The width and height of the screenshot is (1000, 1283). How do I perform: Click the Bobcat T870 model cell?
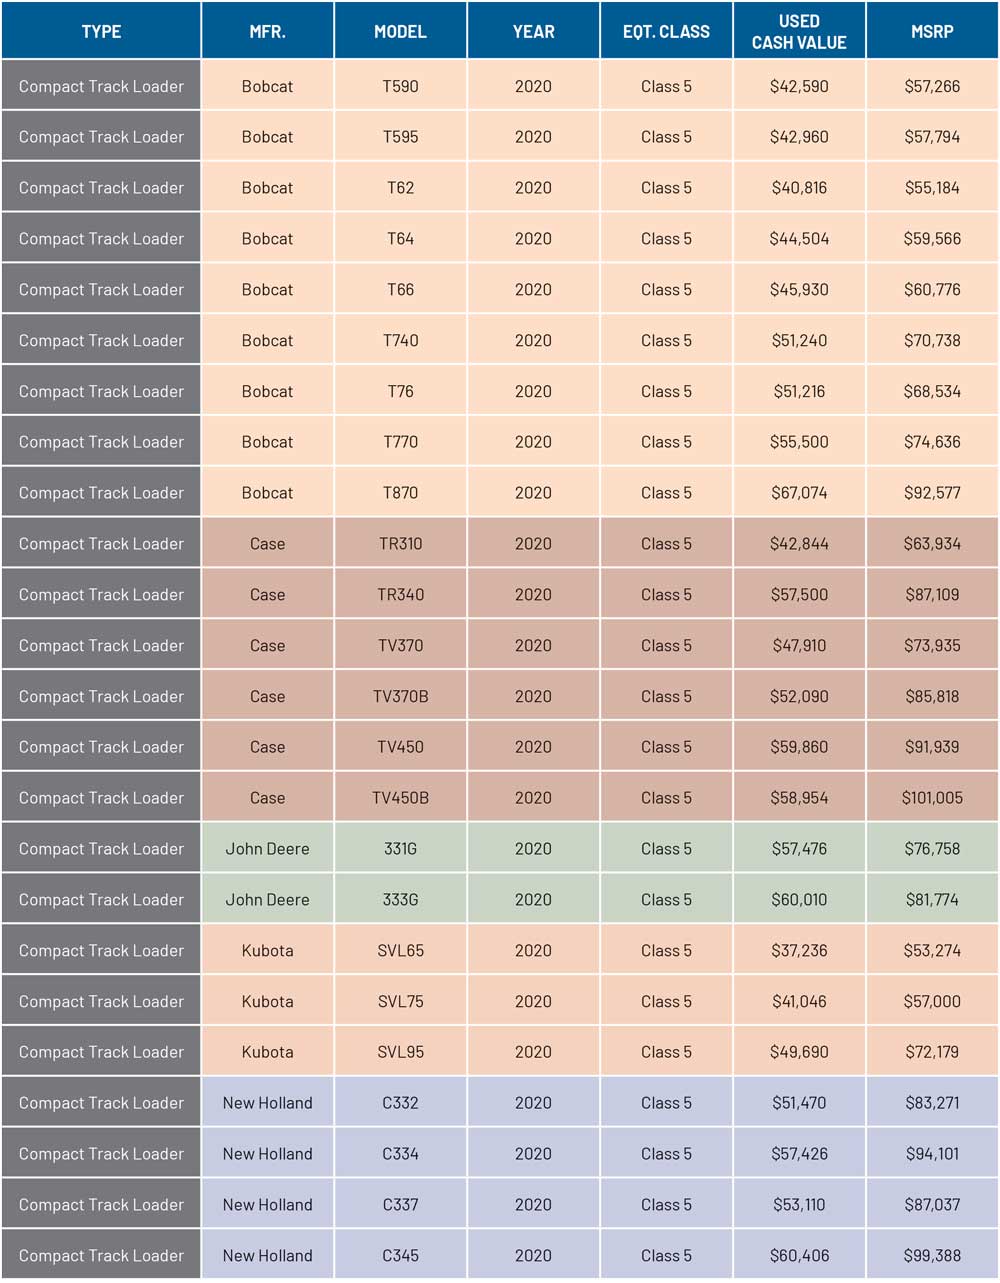(x=400, y=493)
